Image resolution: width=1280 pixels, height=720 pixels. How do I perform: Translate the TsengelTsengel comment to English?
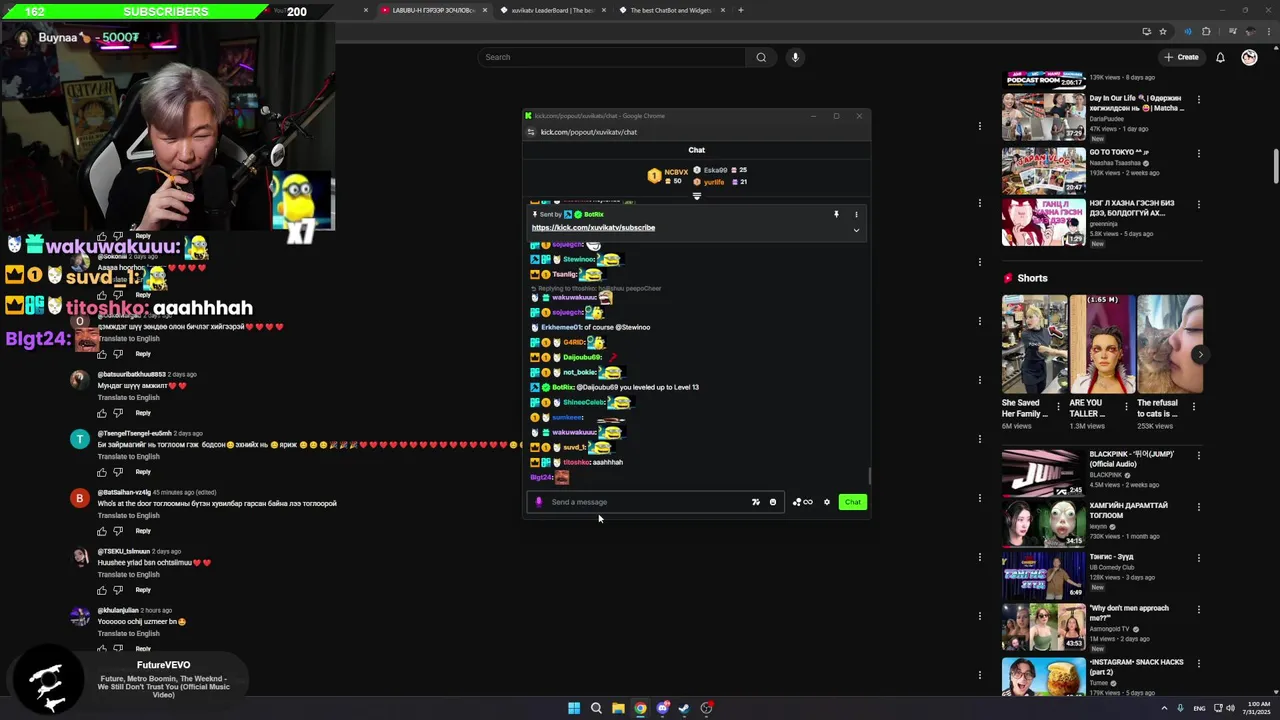pyautogui.click(x=128, y=456)
